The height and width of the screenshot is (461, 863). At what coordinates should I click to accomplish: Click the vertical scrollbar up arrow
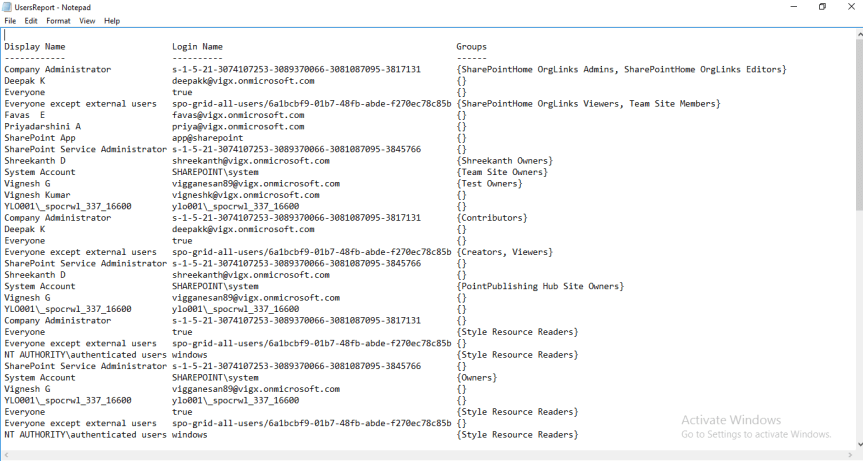coord(858,33)
